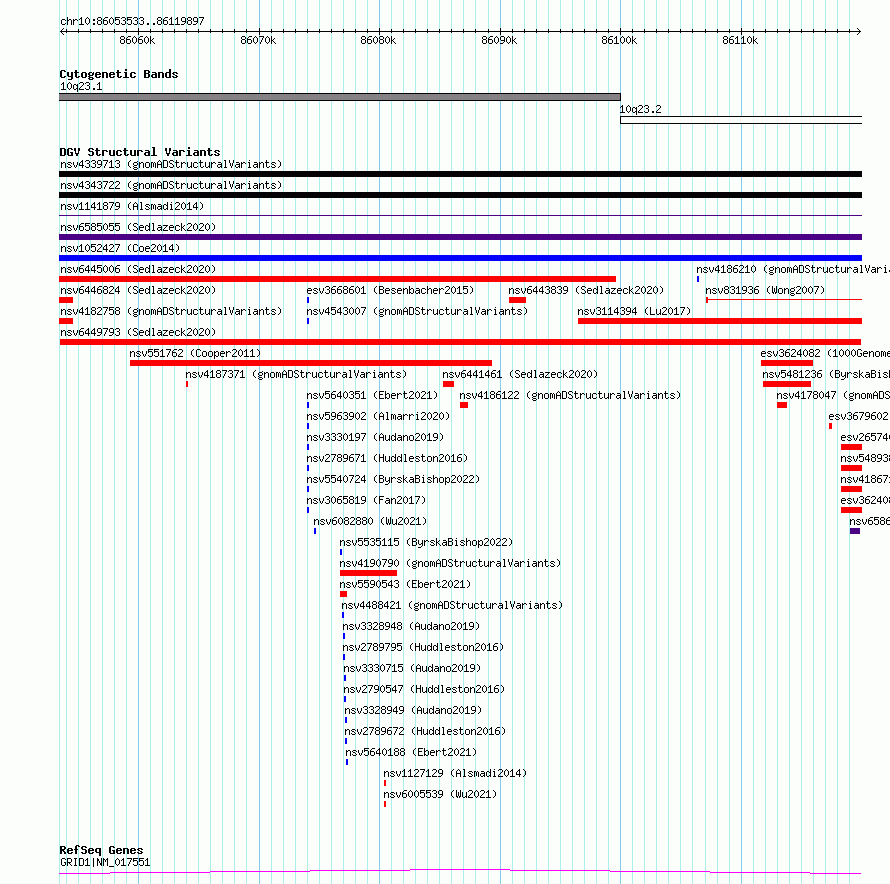Select nsv5590543 (Ebert2021) label
This screenshot has width=890, height=884.
(x=405, y=584)
